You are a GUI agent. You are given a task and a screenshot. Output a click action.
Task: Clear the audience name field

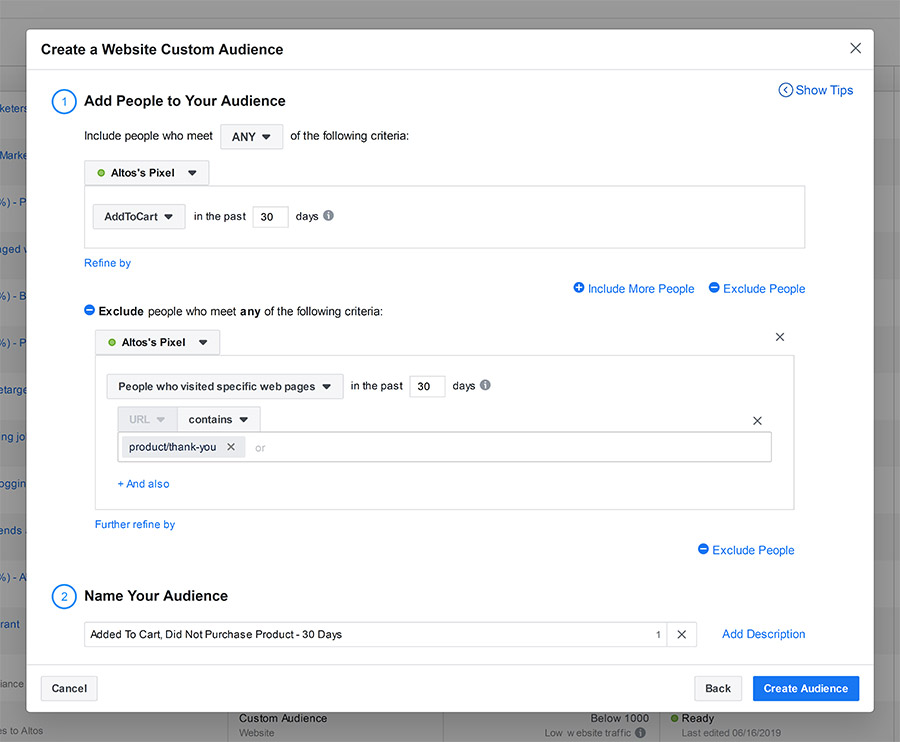[x=681, y=634]
